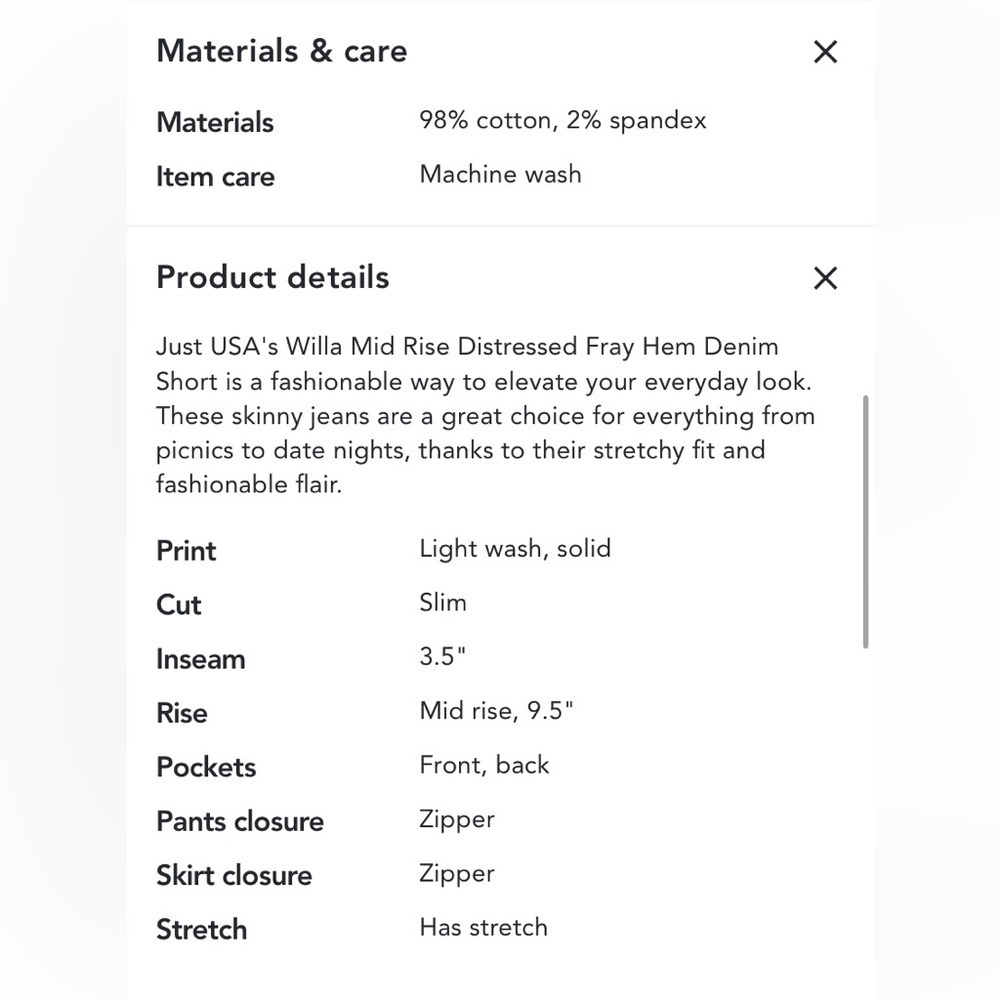The height and width of the screenshot is (1000, 1000).
Task: Close the Product details section X icon
Action: click(825, 278)
